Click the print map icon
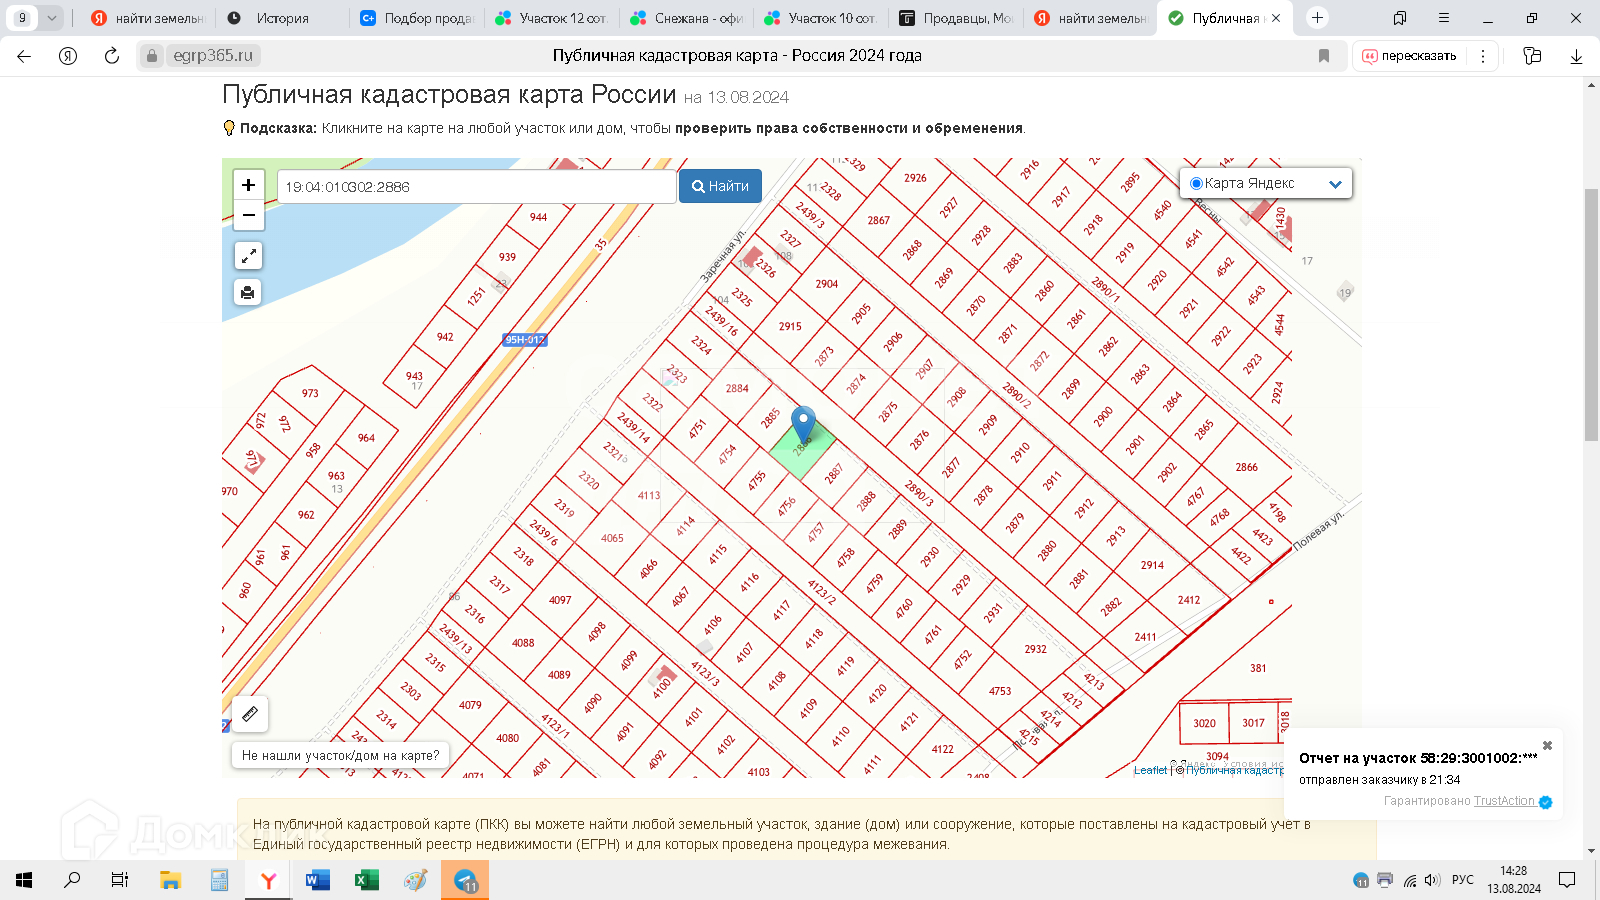The height and width of the screenshot is (900, 1600). pos(248,292)
